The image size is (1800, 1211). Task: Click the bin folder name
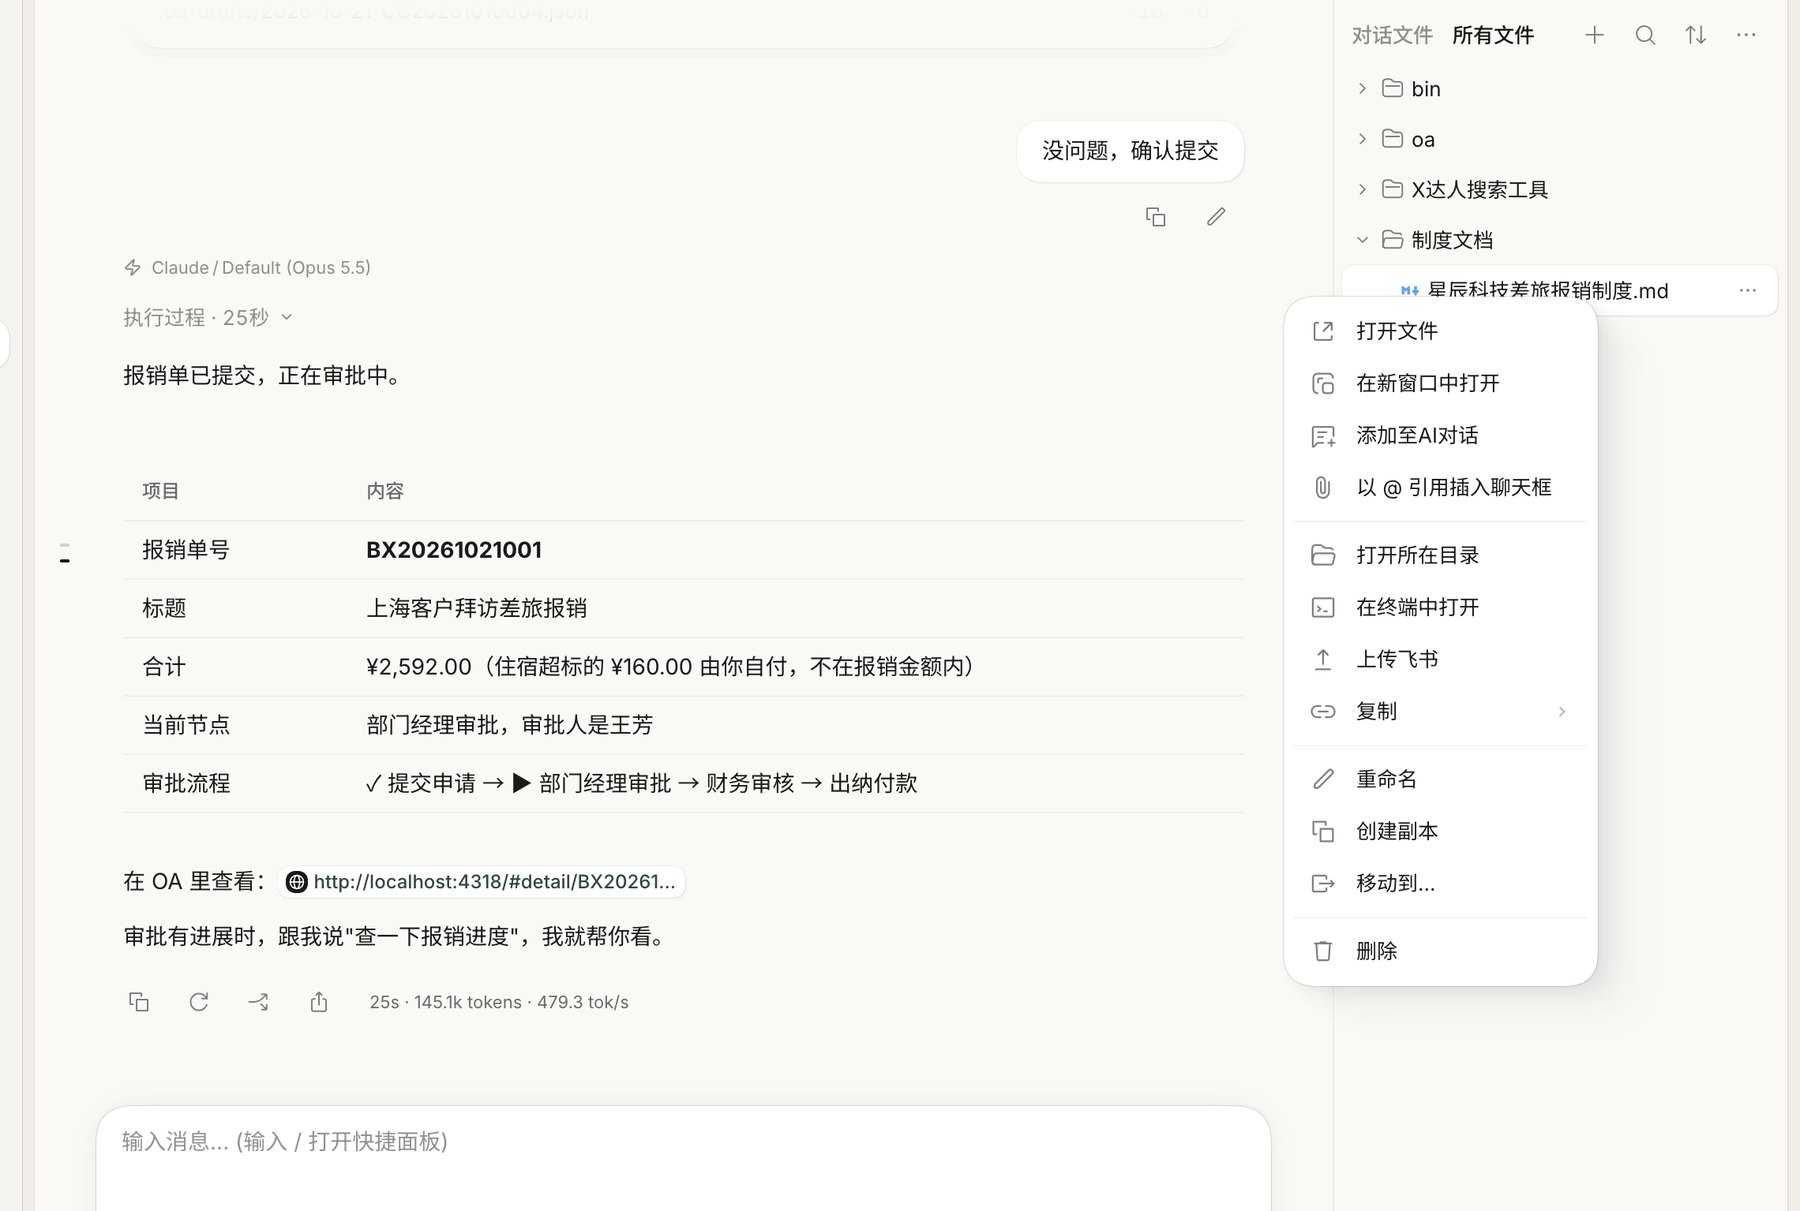click(x=1426, y=89)
